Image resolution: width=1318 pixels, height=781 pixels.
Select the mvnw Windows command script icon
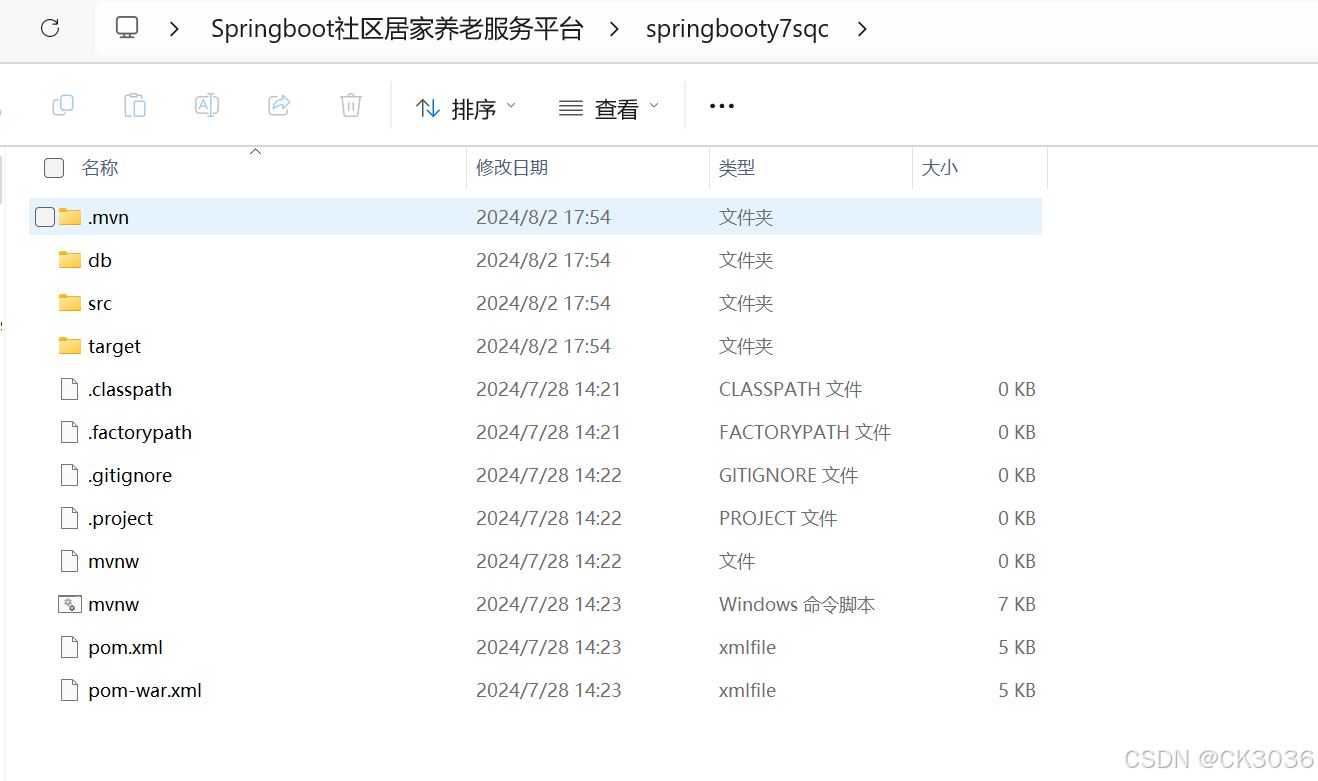pos(70,604)
